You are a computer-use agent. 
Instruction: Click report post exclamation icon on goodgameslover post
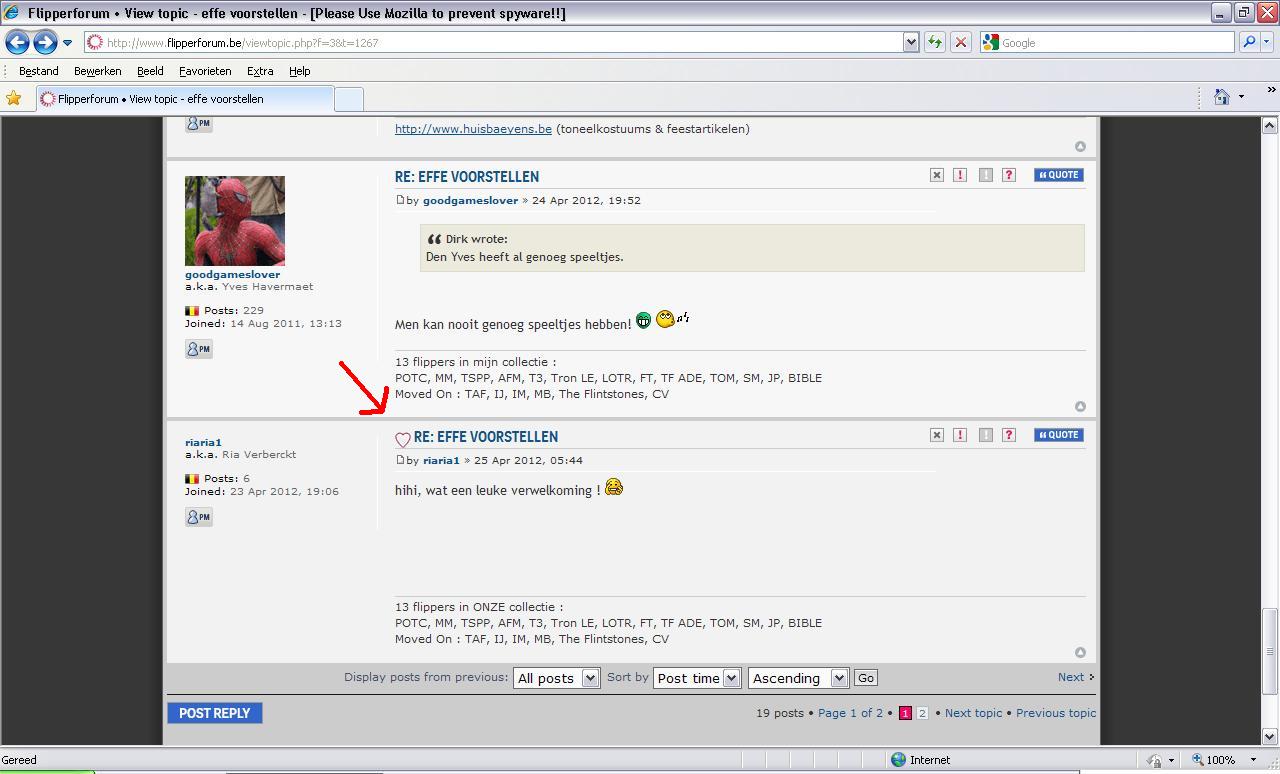click(960, 175)
